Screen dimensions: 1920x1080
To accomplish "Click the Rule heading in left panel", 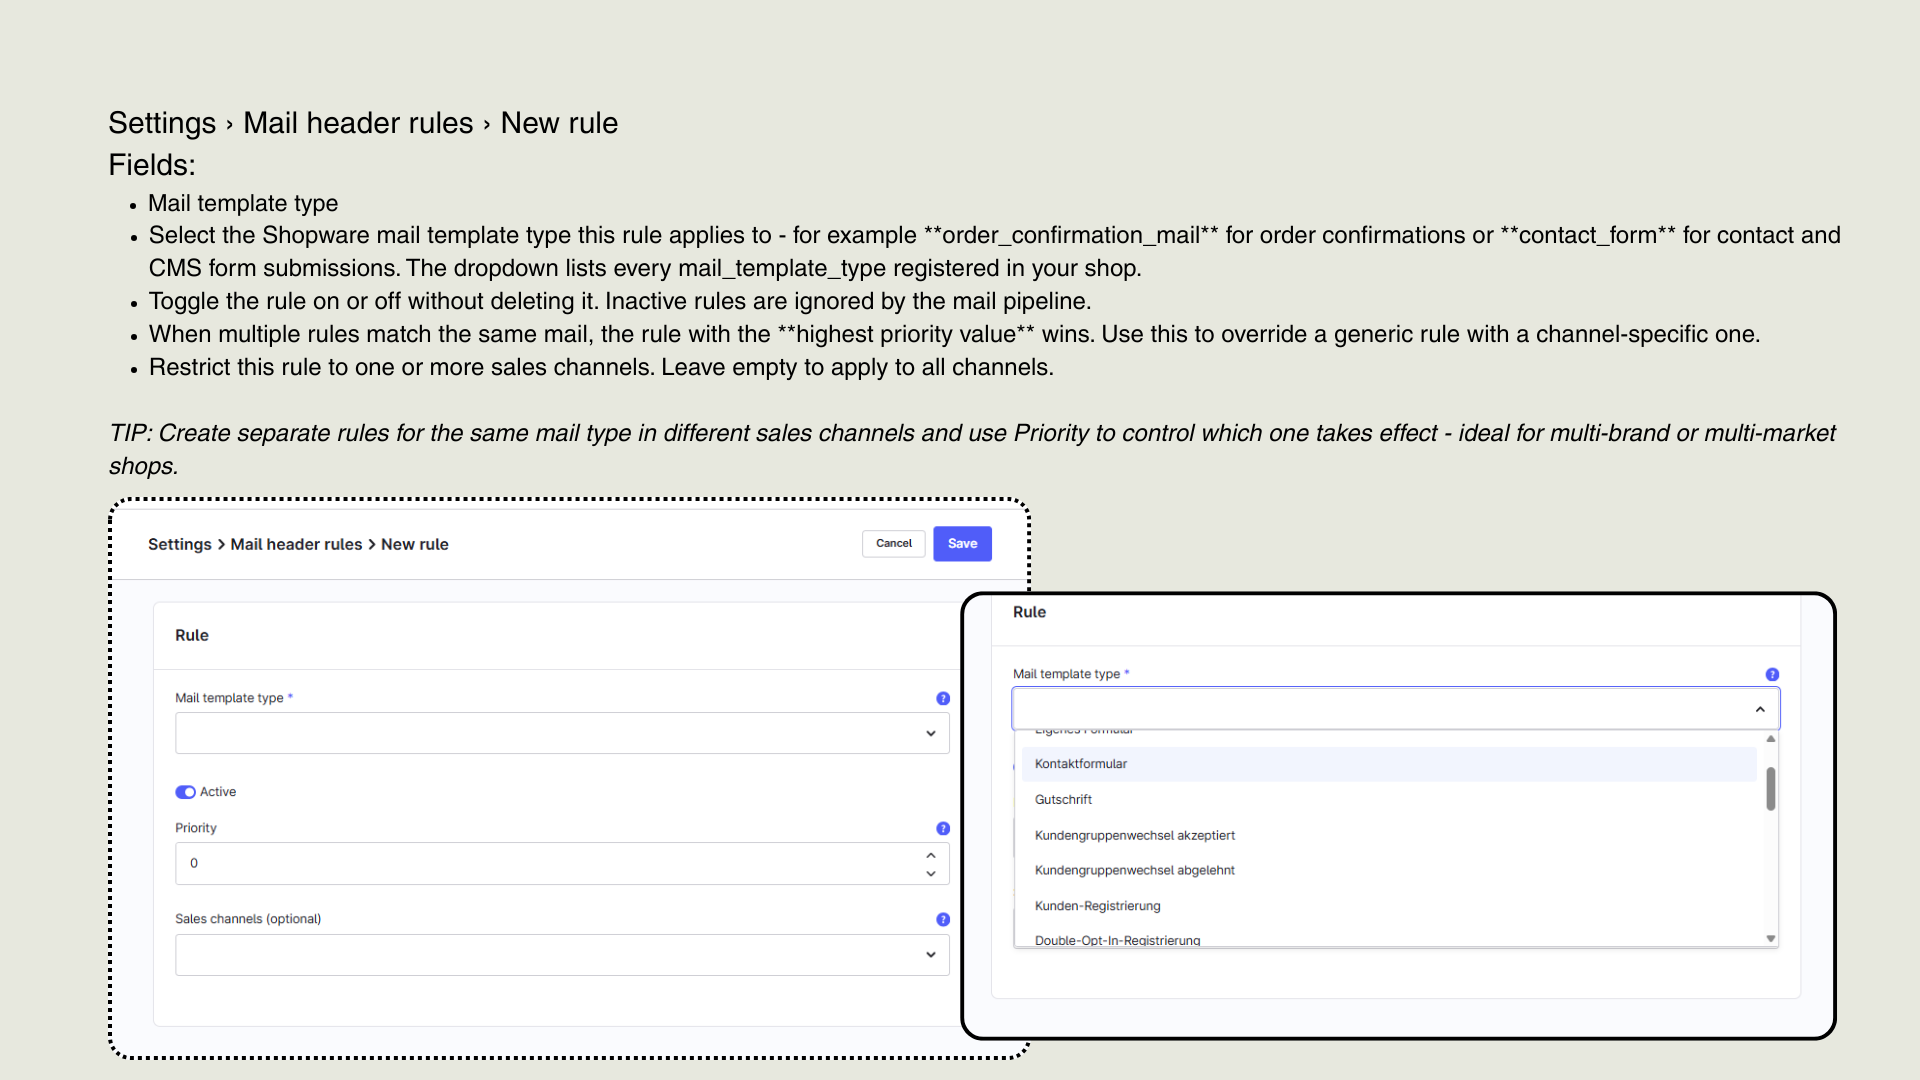I will click(x=192, y=635).
